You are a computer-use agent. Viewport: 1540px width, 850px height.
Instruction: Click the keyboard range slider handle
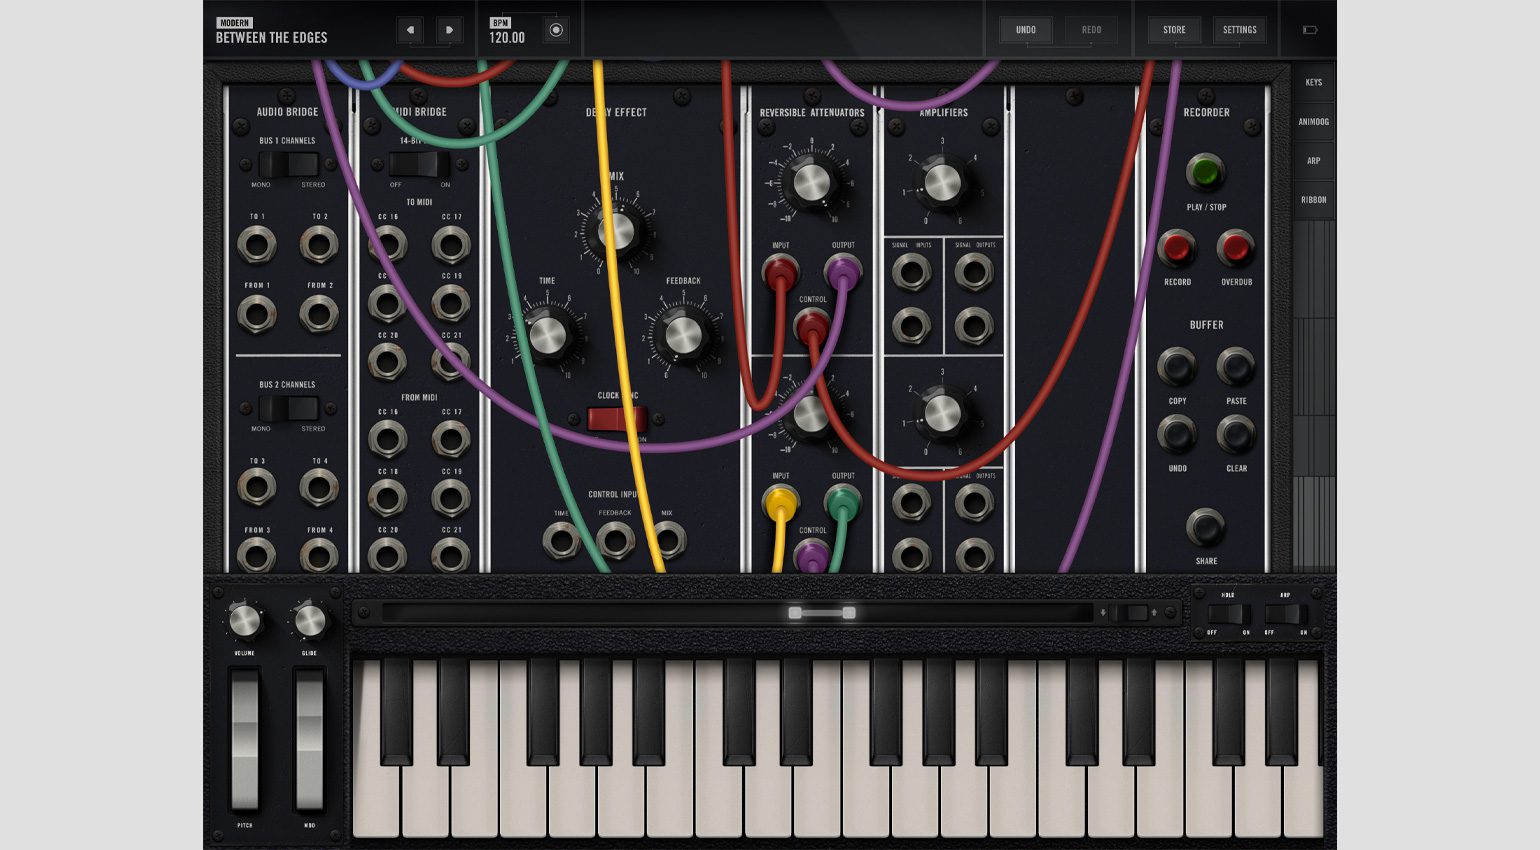tap(822, 613)
